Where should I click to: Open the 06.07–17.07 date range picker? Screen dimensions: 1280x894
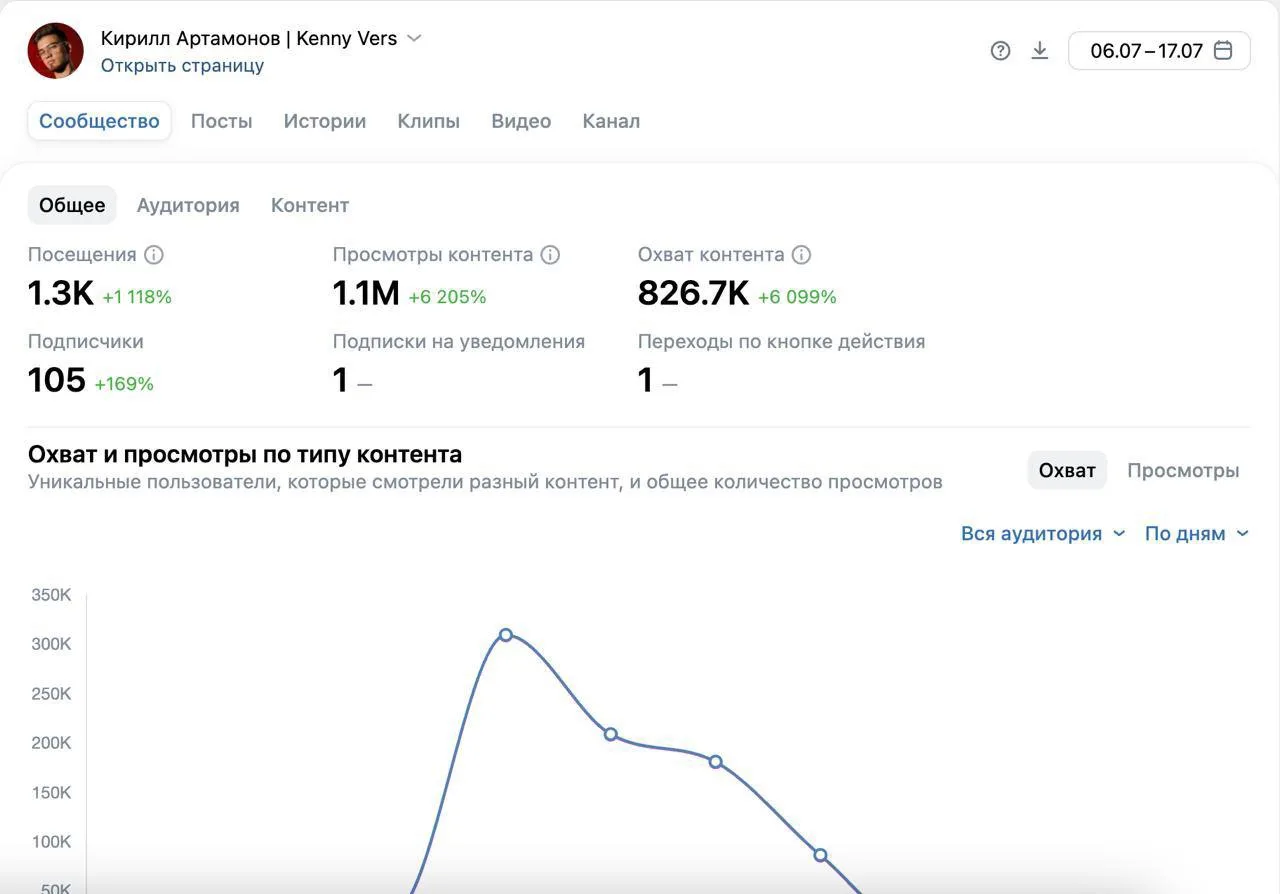pyautogui.click(x=1159, y=51)
